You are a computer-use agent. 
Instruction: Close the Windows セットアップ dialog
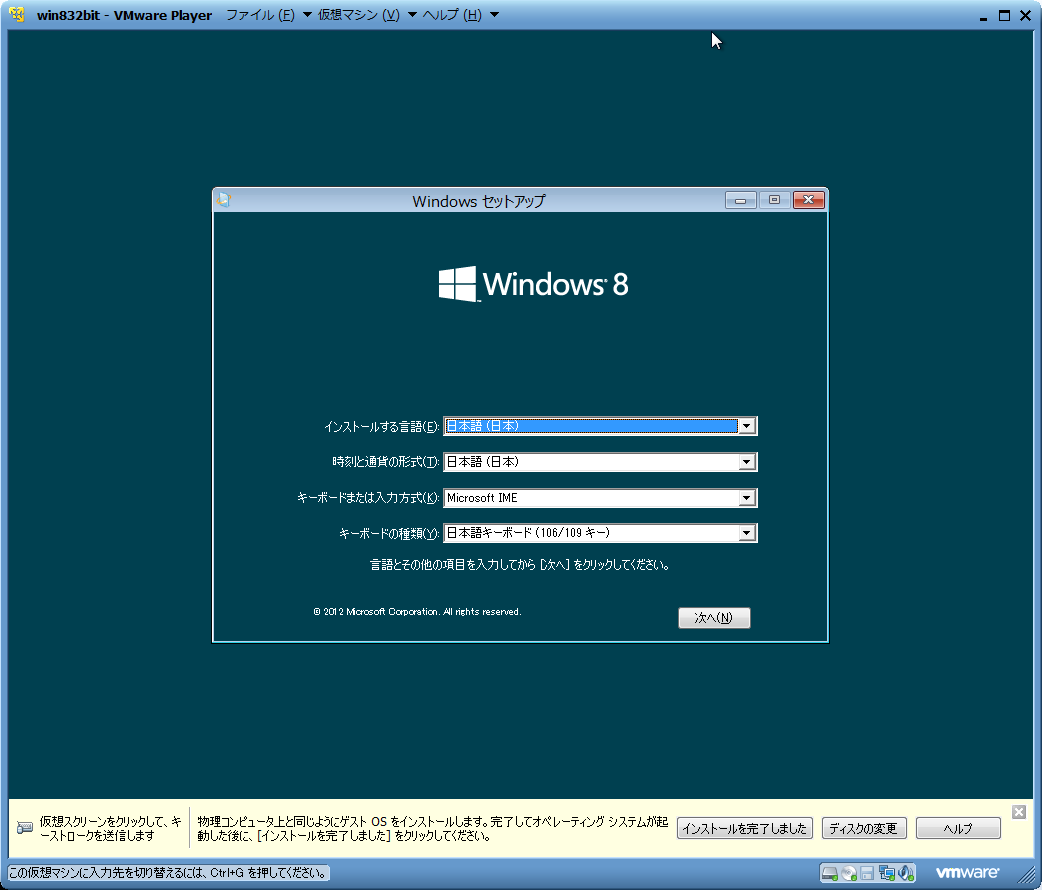tap(809, 200)
